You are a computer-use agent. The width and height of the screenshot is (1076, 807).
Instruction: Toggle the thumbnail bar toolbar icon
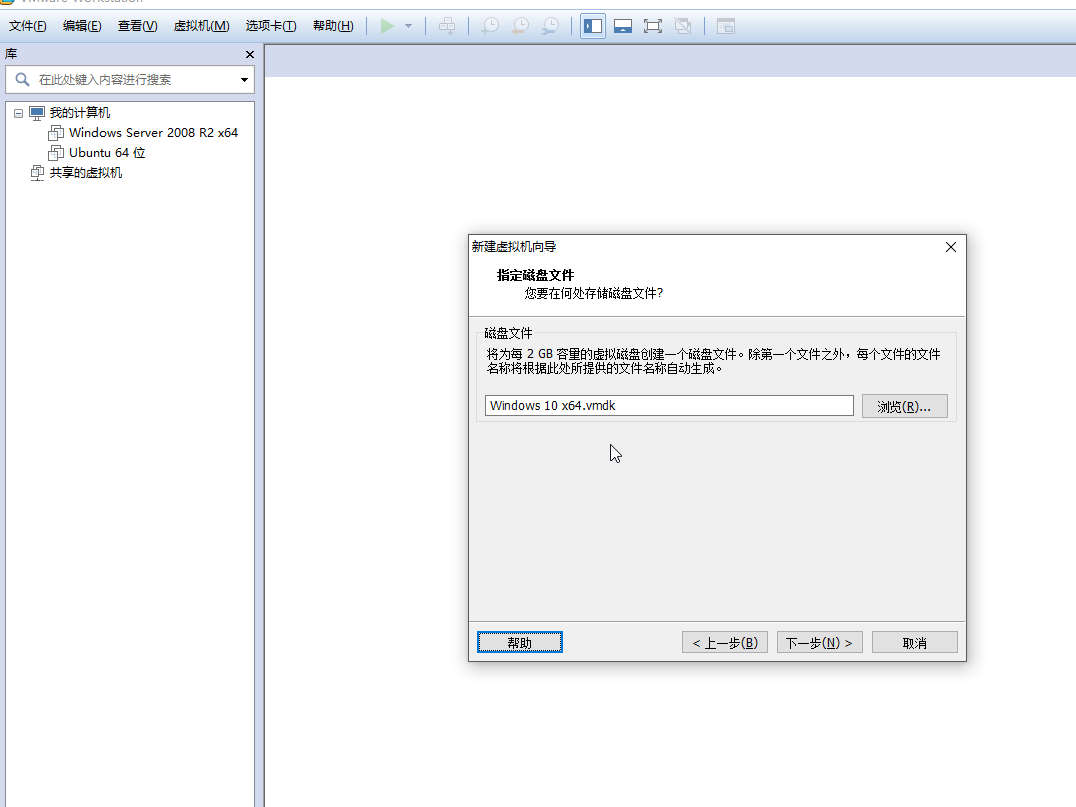click(623, 26)
